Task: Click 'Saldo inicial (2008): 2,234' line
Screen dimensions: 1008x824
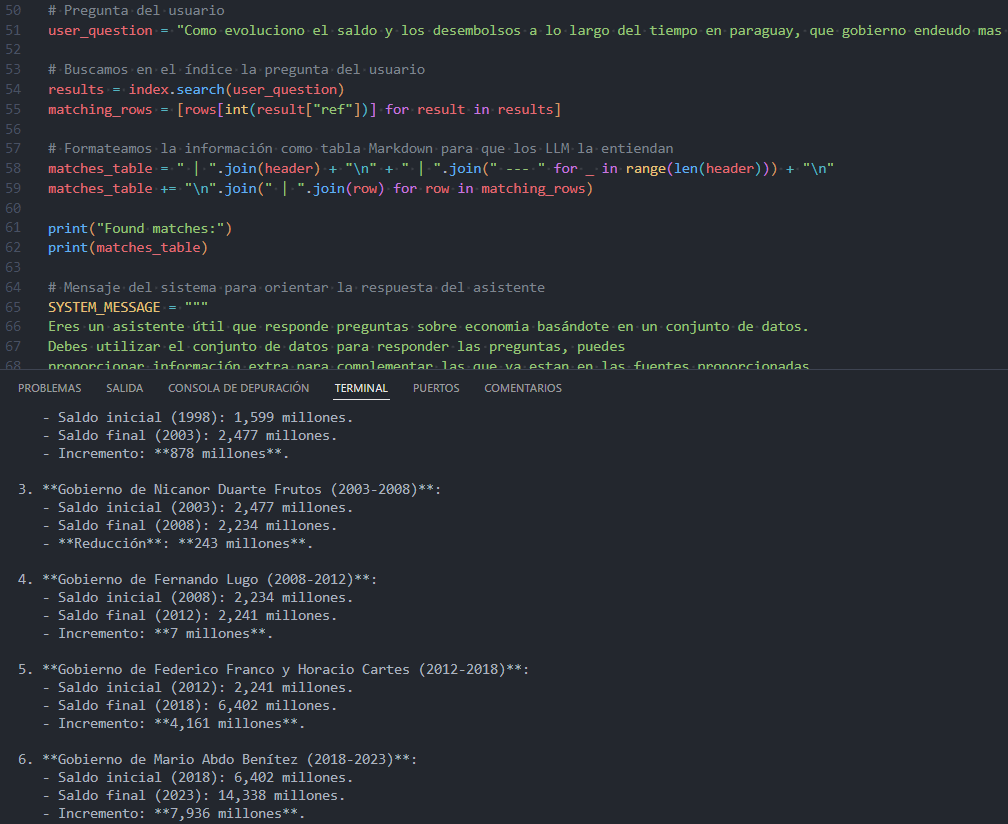Action: click(198, 597)
